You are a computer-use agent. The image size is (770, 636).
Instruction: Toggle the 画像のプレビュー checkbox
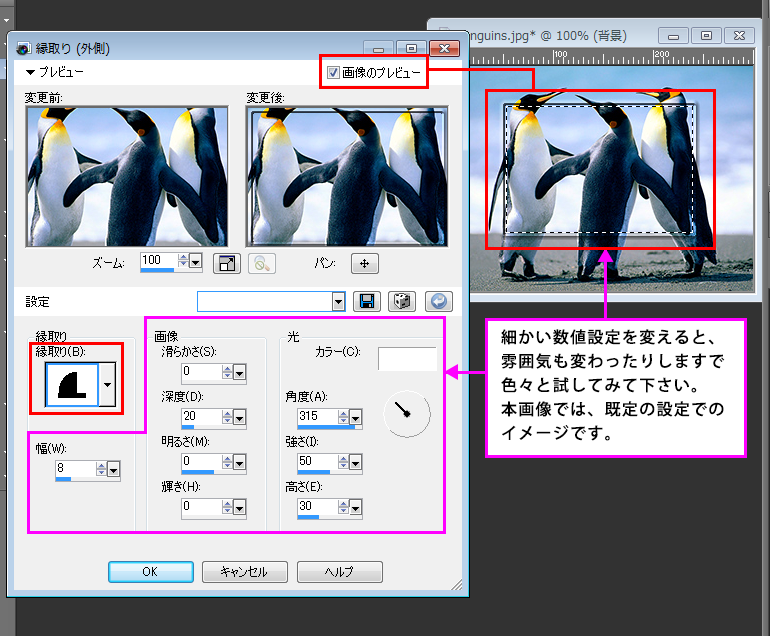[334, 72]
